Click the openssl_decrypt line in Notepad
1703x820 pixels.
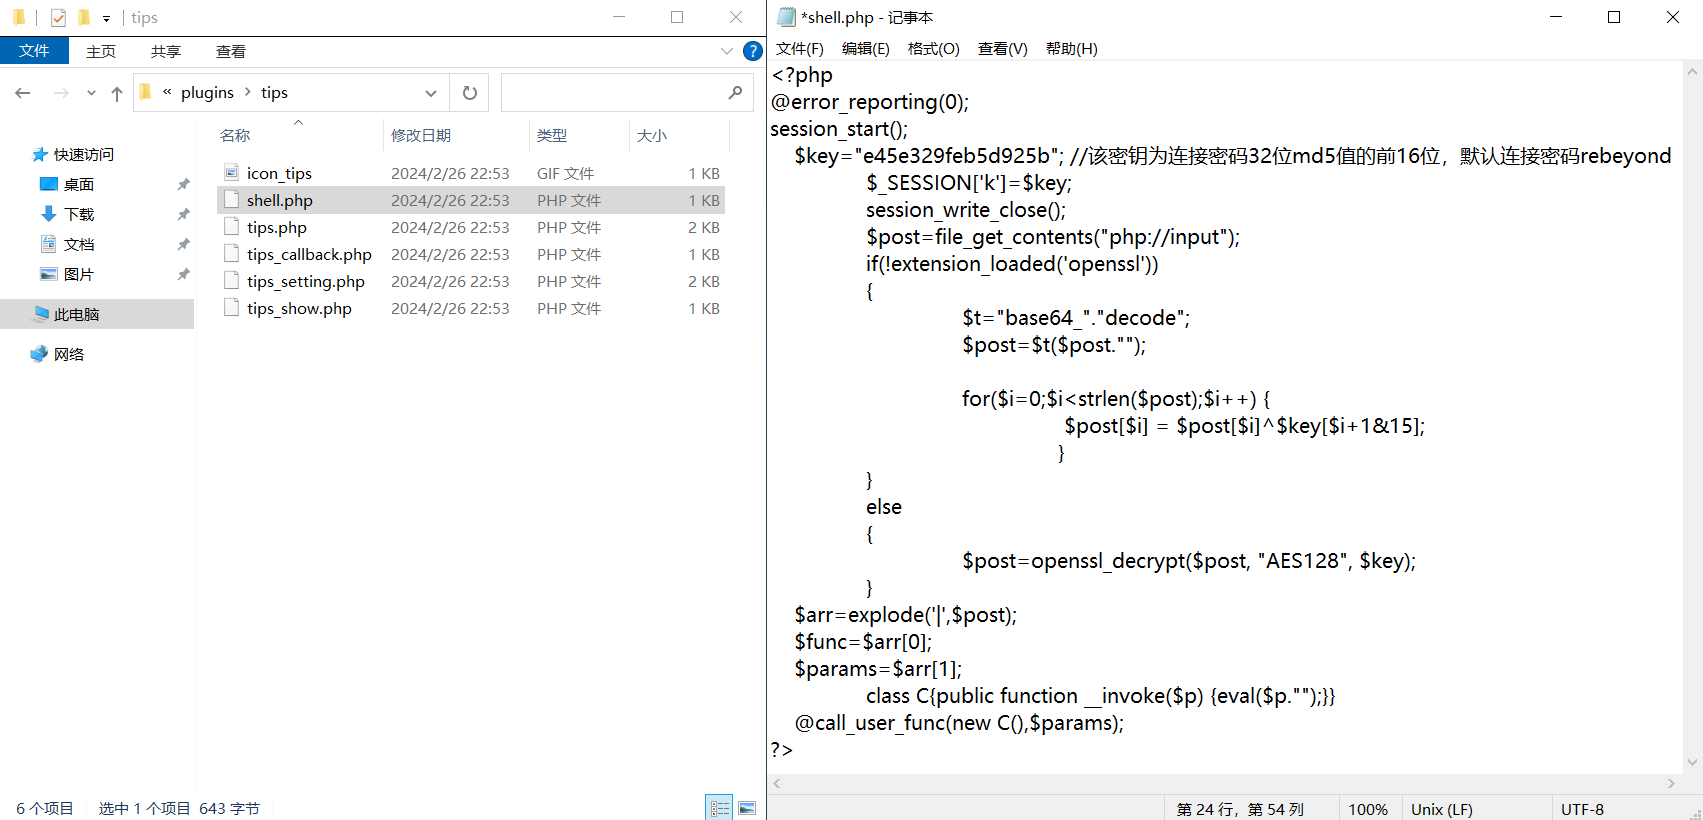(x=1189, y=561)
